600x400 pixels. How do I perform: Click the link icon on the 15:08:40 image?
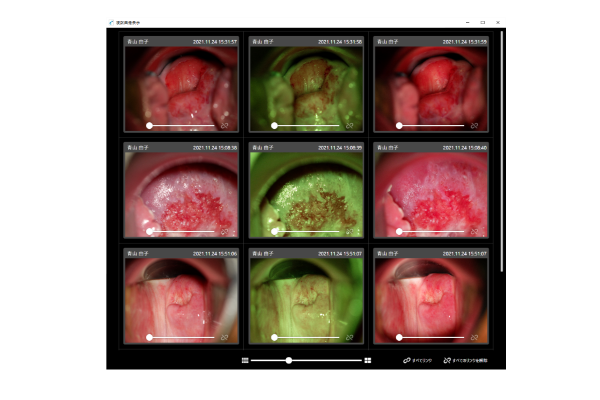point(474,232)
